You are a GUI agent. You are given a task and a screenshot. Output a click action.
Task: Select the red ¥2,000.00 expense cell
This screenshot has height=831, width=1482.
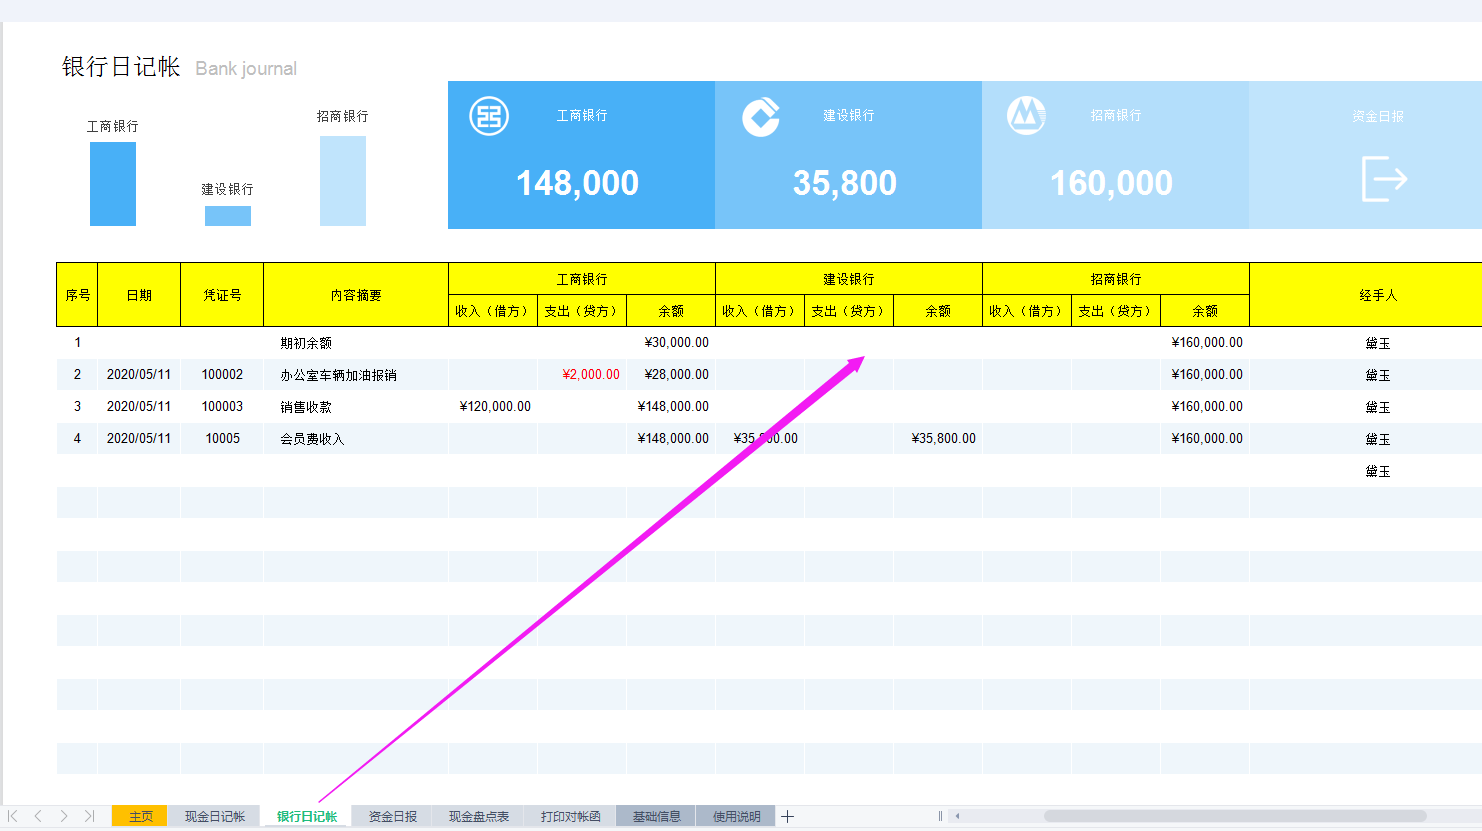(x=582, y=375)
